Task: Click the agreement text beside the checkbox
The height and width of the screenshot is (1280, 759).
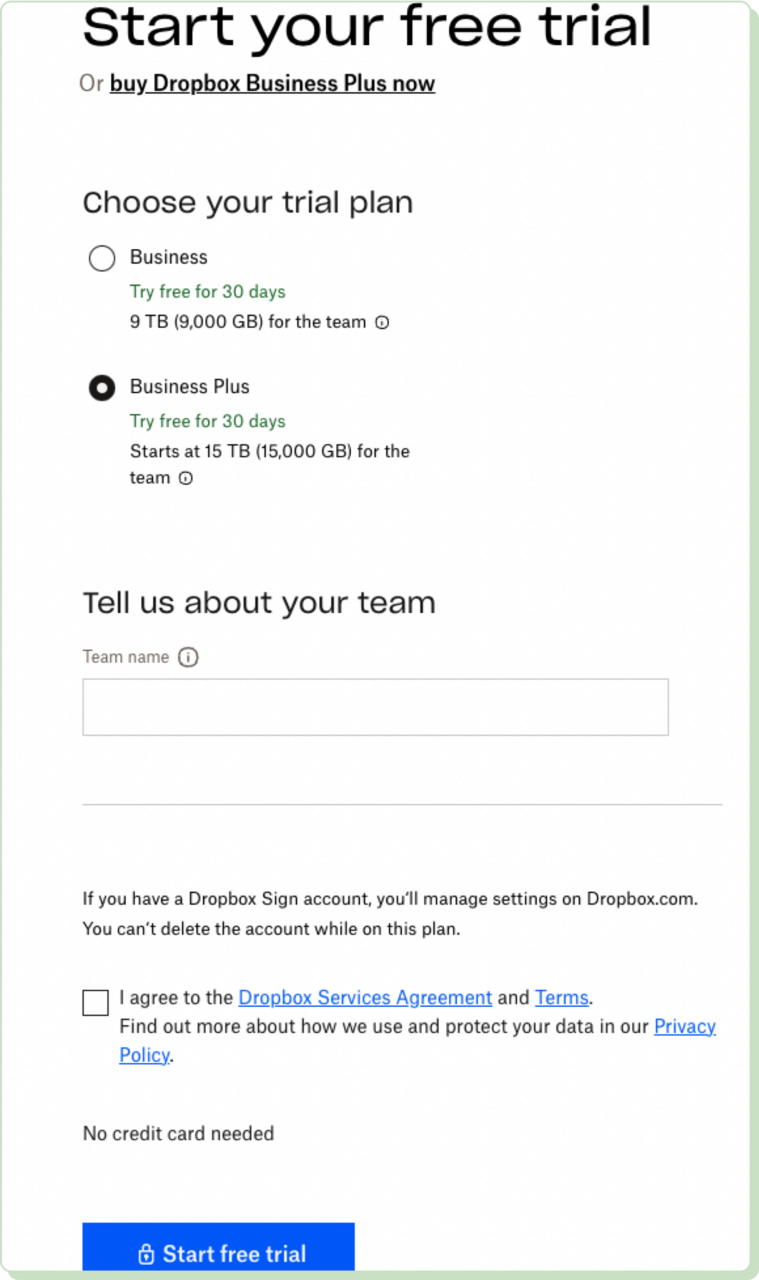Action: click(178, 997)
